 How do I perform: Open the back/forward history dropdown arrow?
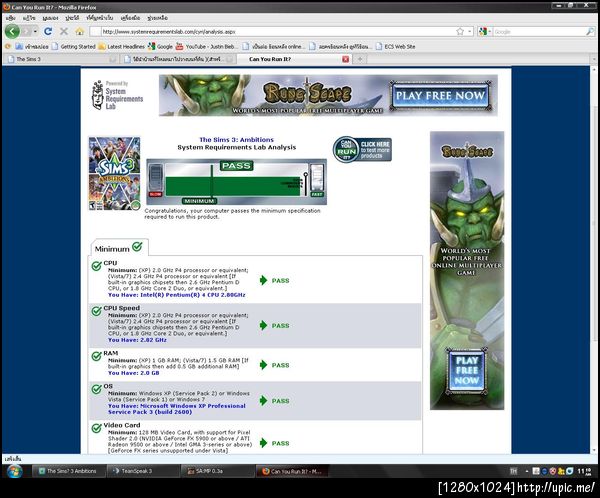click(x=35, y=31)
